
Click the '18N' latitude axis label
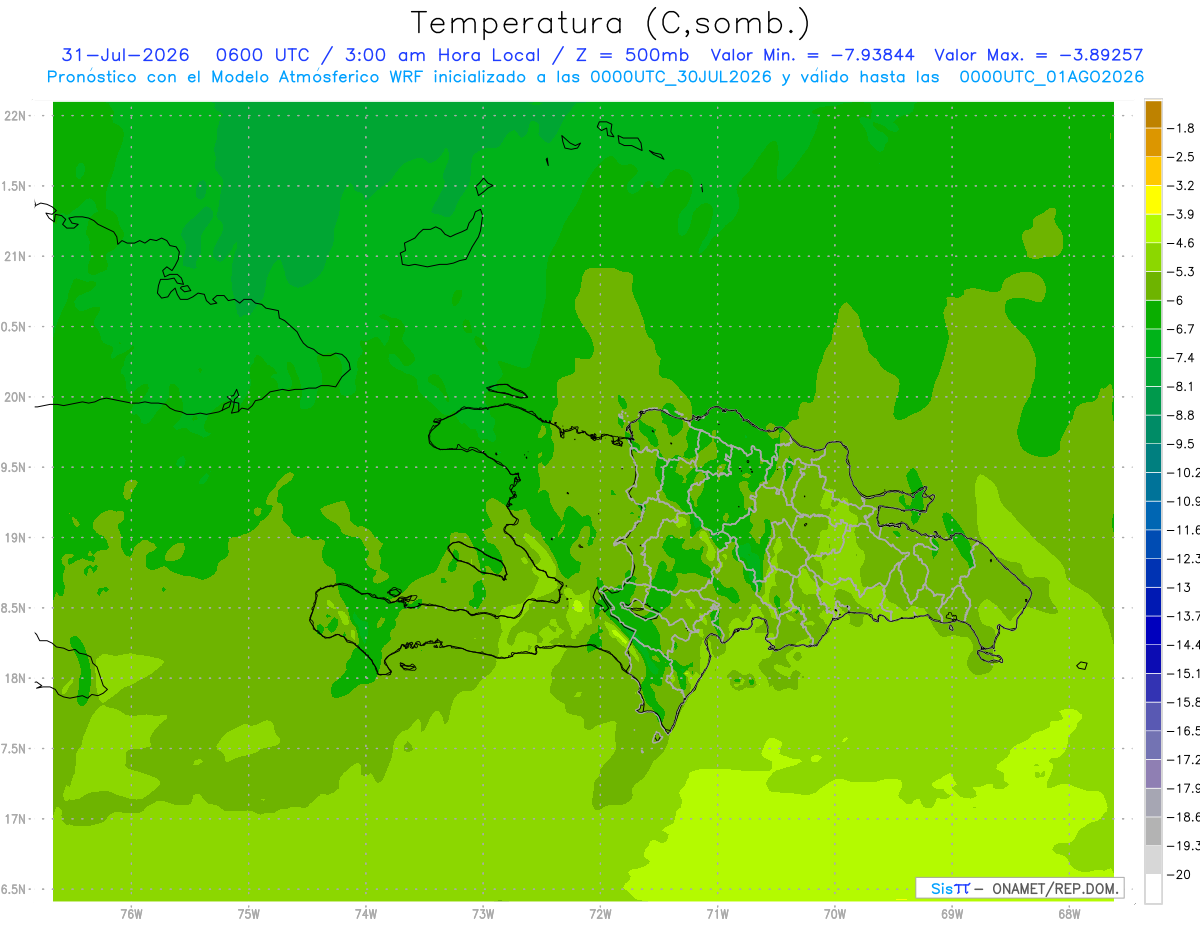pos(15,678)
